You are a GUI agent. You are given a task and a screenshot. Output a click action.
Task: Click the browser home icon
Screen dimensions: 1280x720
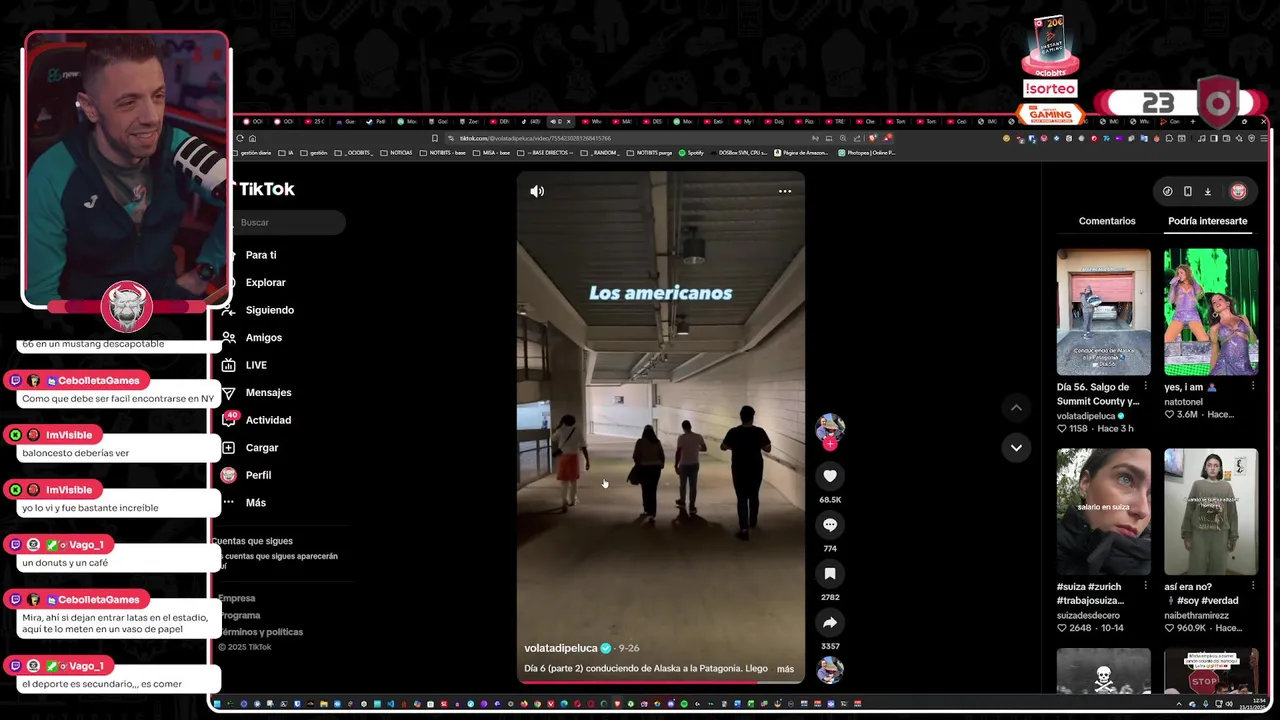click(252, 138)
